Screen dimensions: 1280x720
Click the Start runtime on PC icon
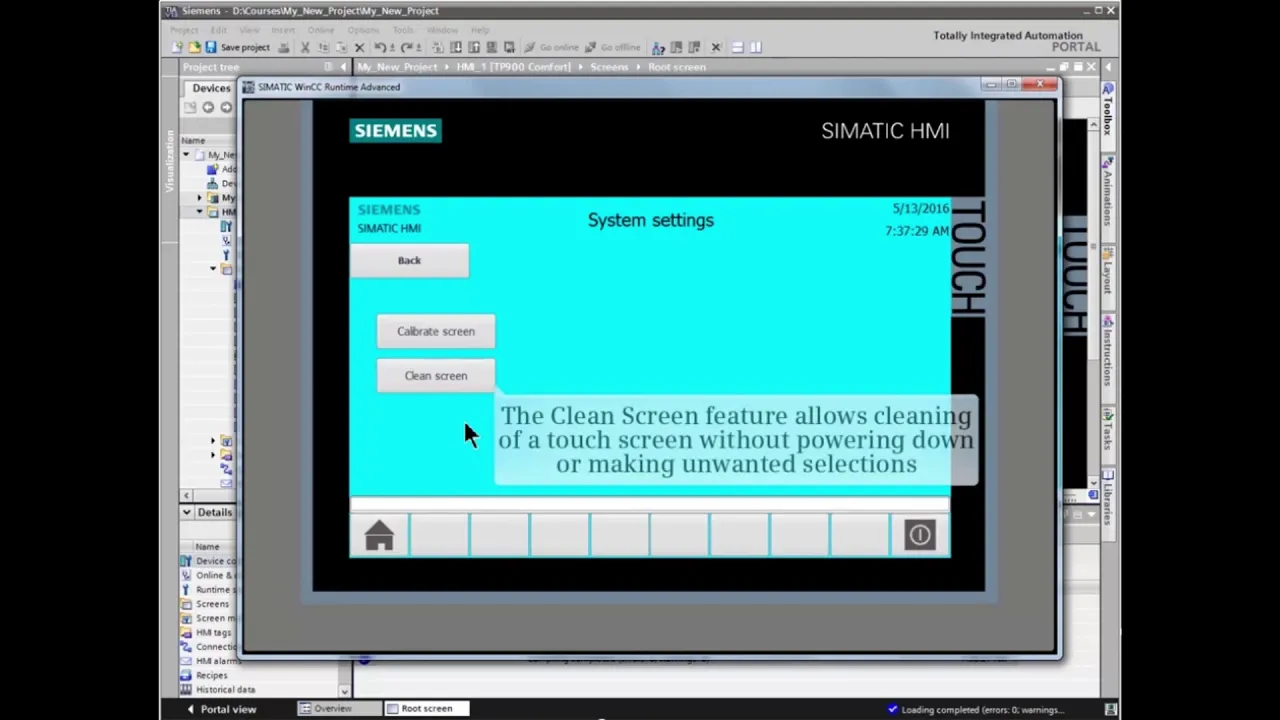point(509,47)
